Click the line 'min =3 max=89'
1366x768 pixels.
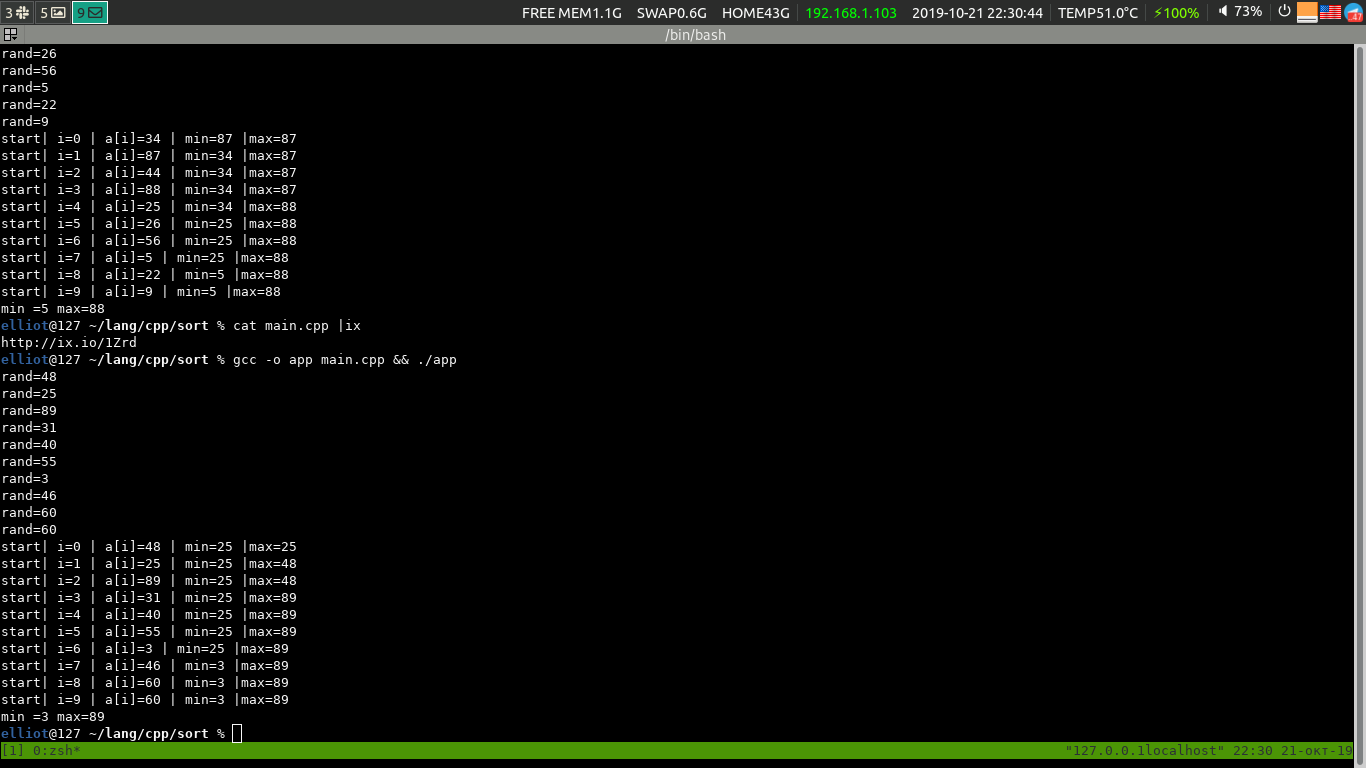pos(53,717)
